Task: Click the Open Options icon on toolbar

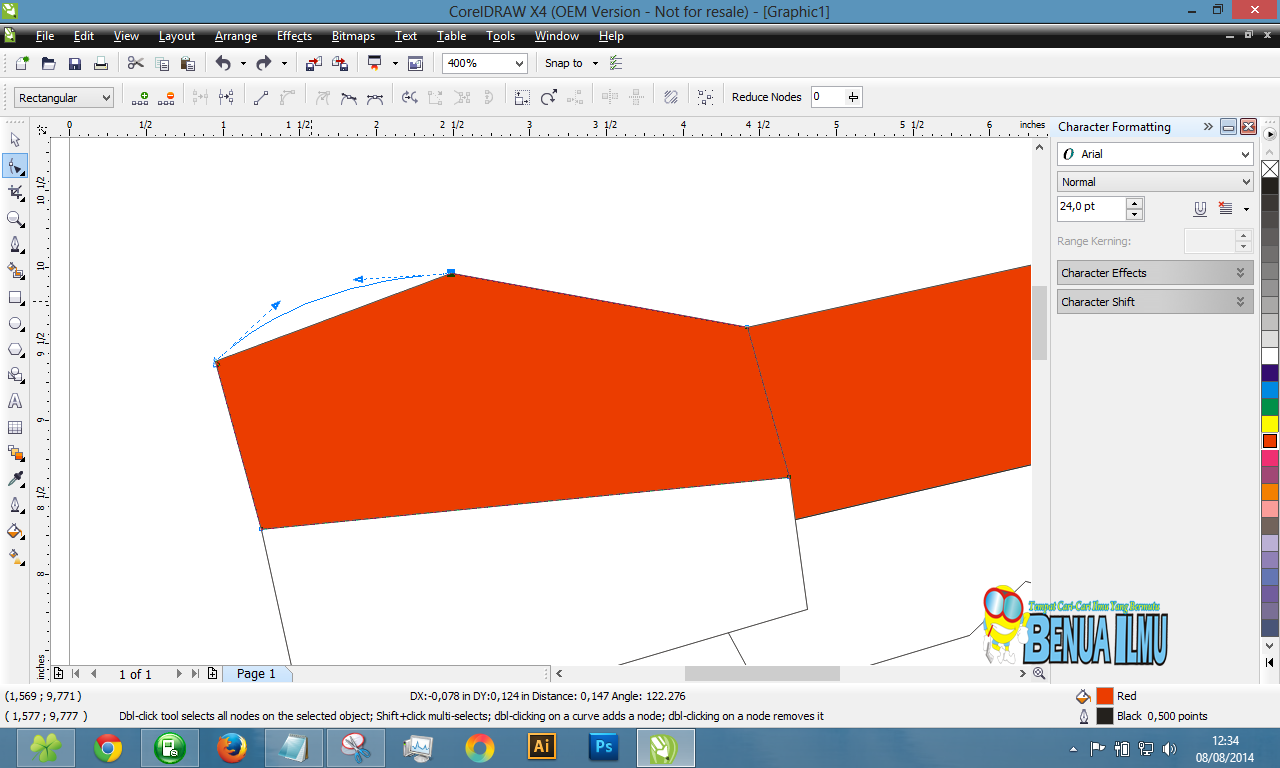Action: pos(616,63)
